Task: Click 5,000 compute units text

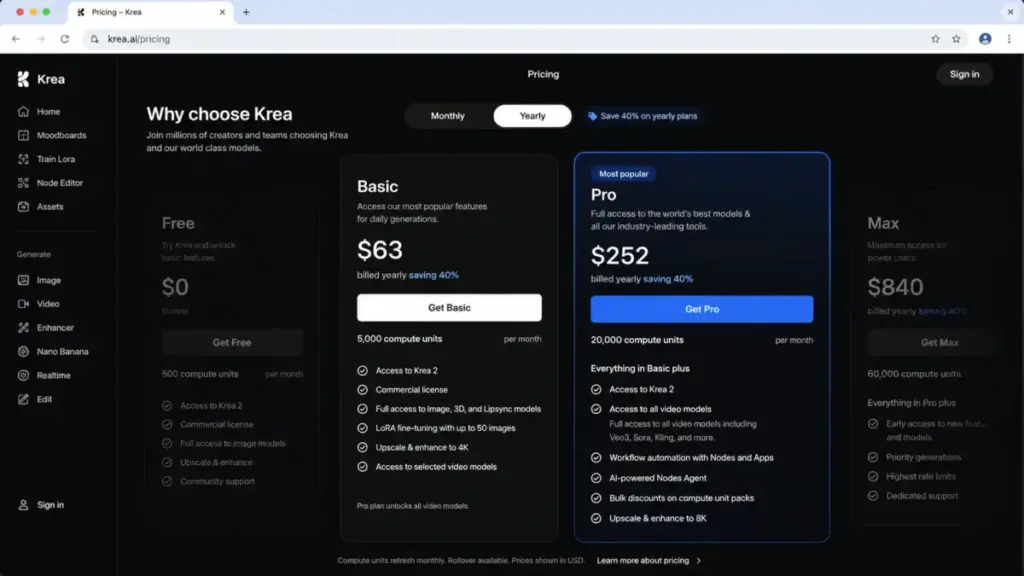Action: coord(400,339)
